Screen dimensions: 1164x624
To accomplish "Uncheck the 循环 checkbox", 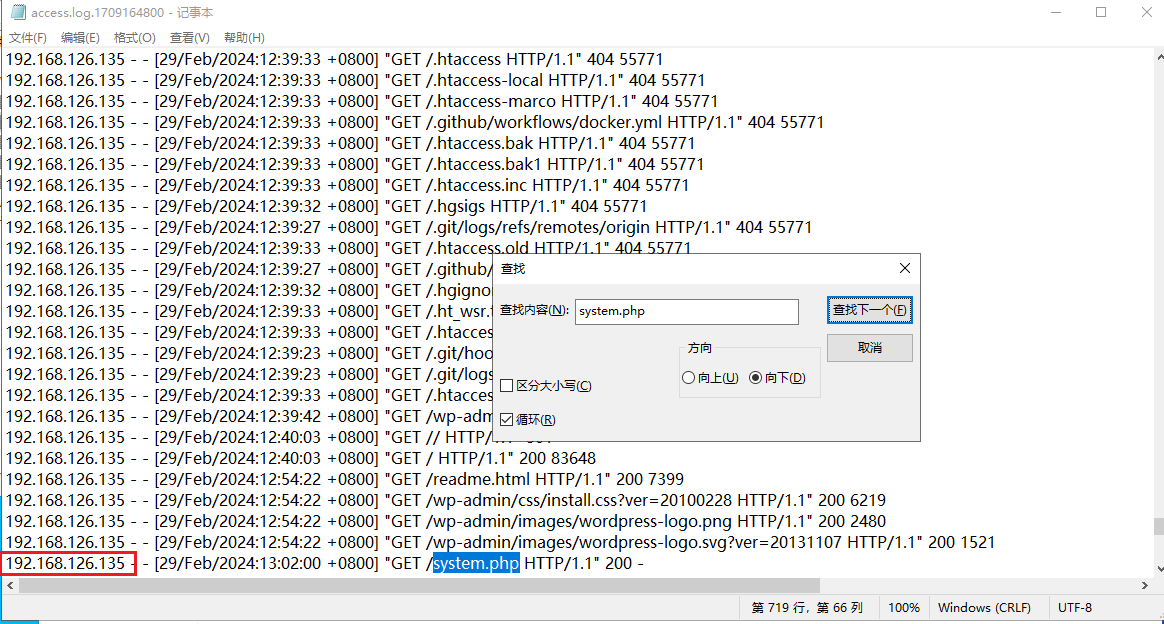I will (507, 420).
